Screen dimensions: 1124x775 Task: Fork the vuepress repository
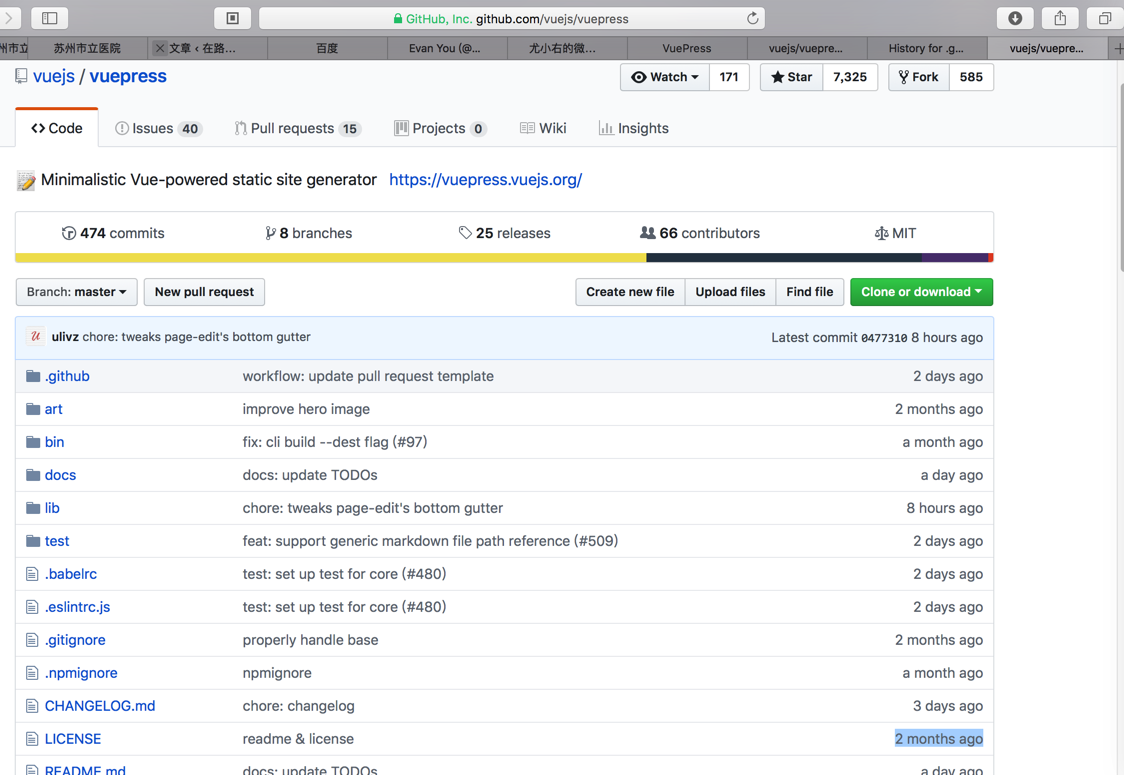pos(918,77)
